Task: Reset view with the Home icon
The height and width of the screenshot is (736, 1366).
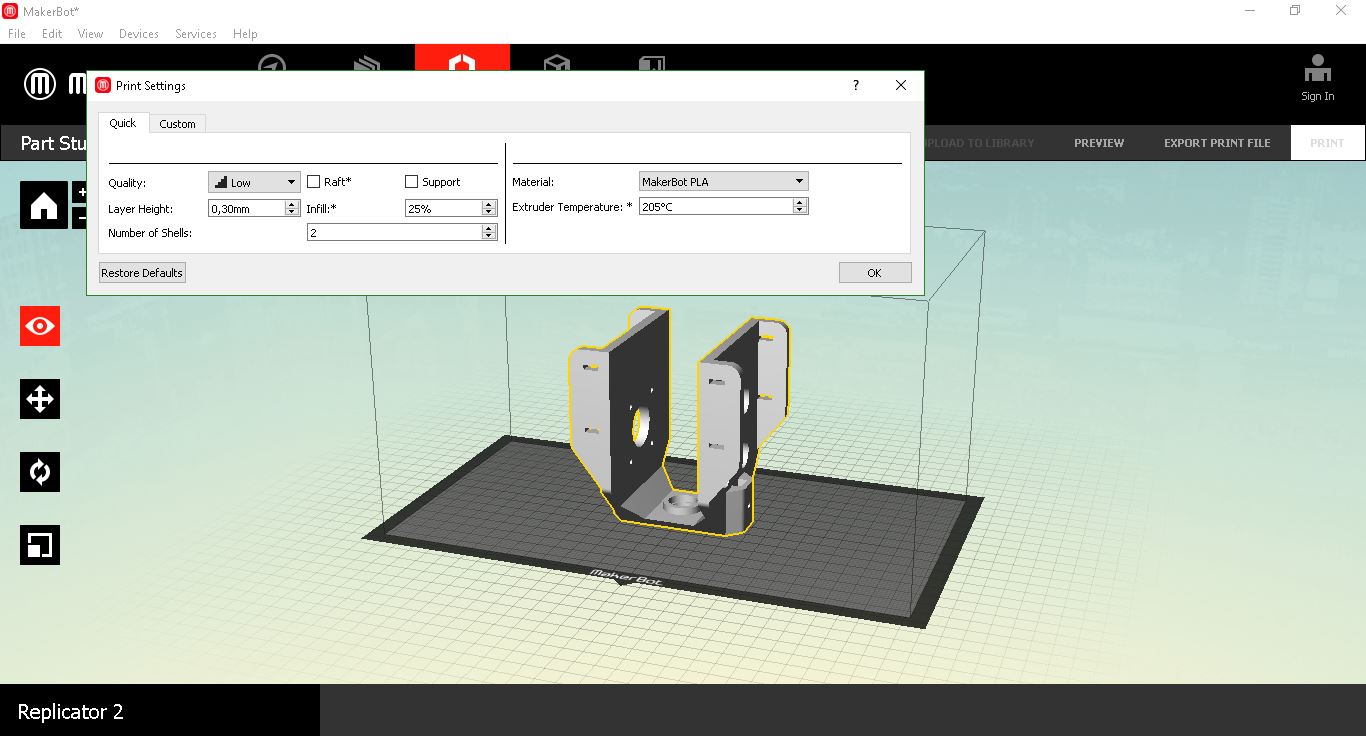Action: click(x=44, y=205)
